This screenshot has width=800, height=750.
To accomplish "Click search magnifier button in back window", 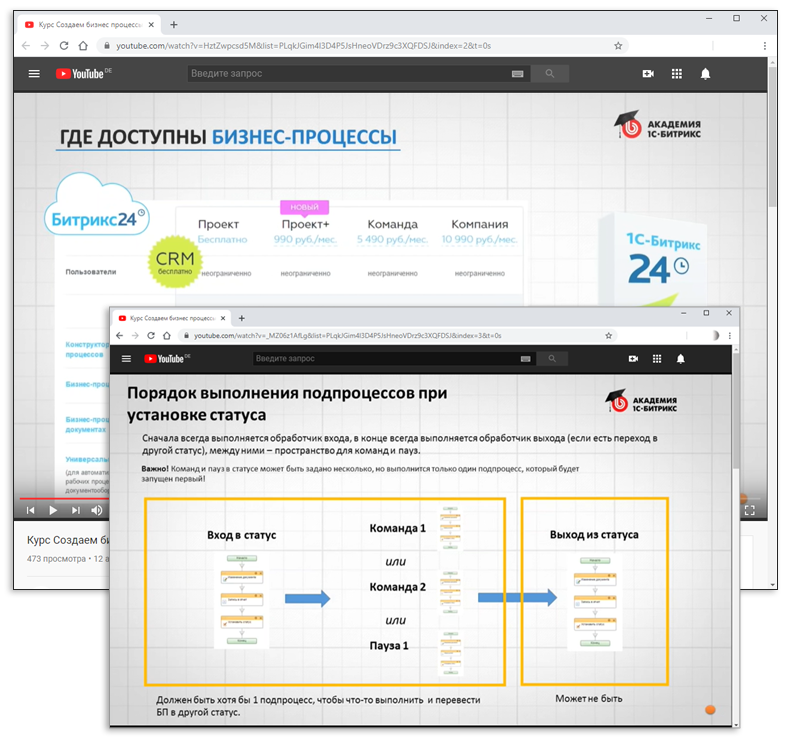I will 549,74.
